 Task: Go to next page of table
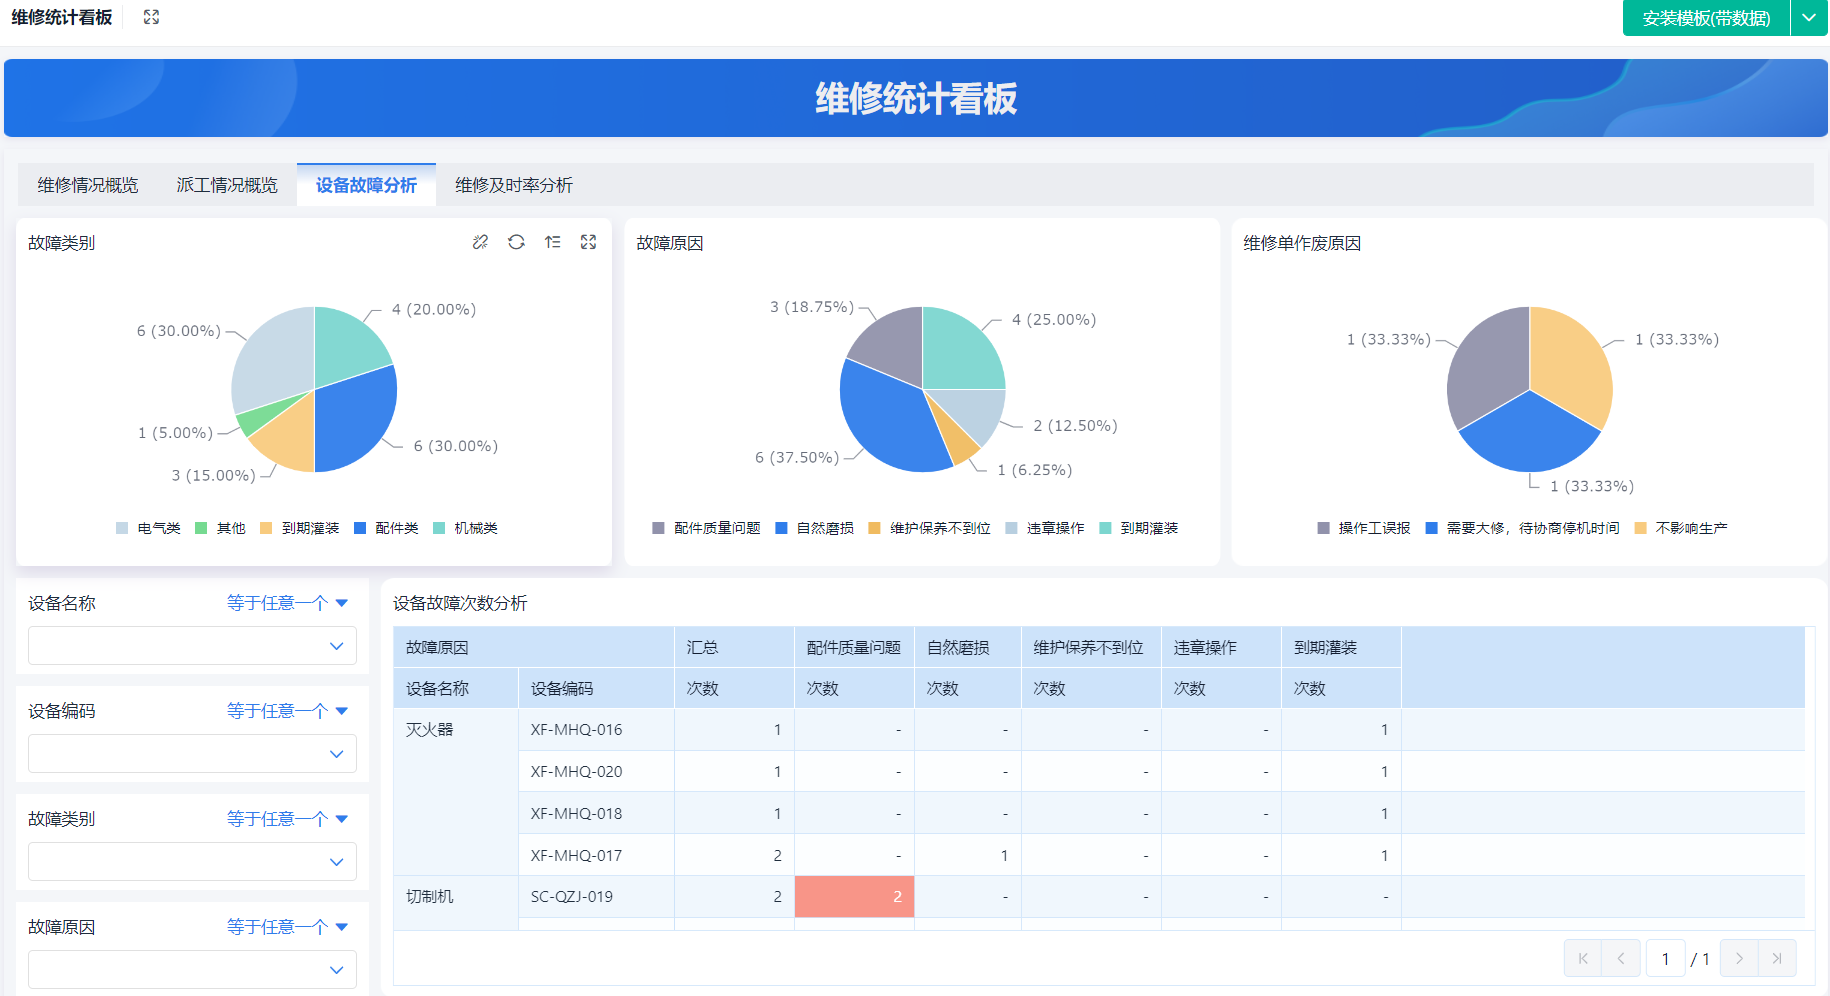tap(1739, 958)
